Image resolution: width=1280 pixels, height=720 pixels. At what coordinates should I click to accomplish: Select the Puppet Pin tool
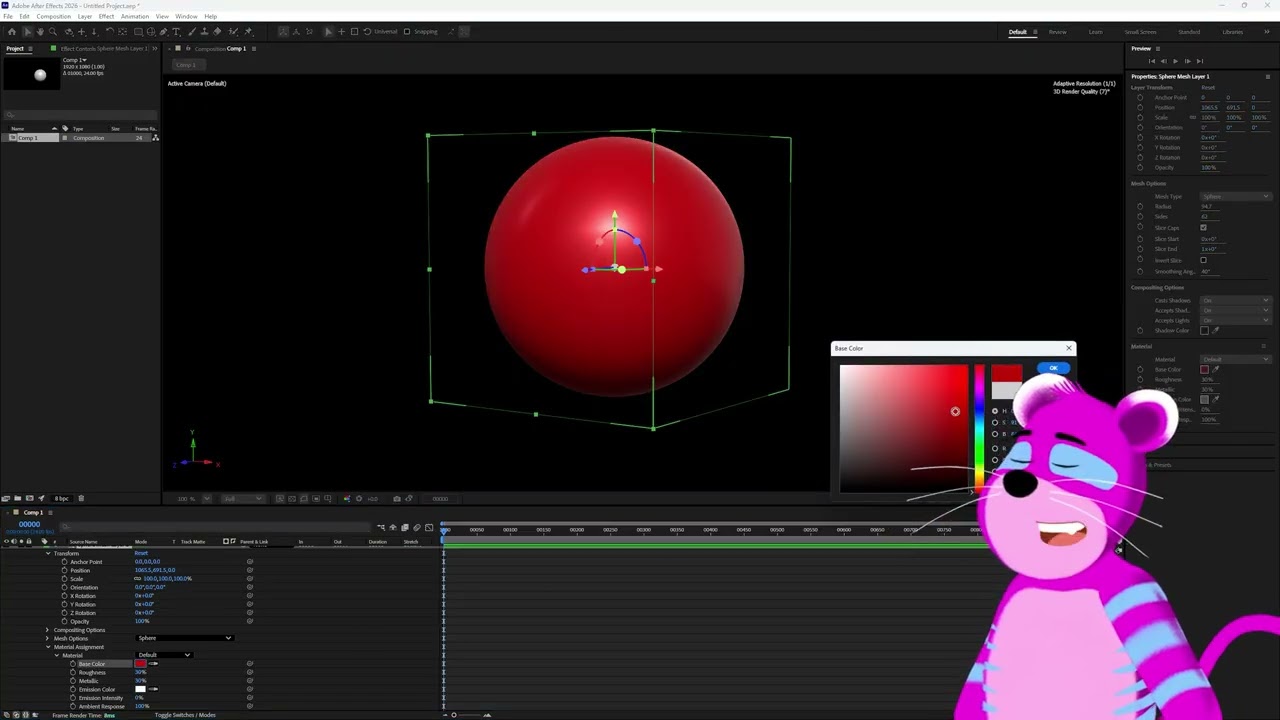coord(248,32)
